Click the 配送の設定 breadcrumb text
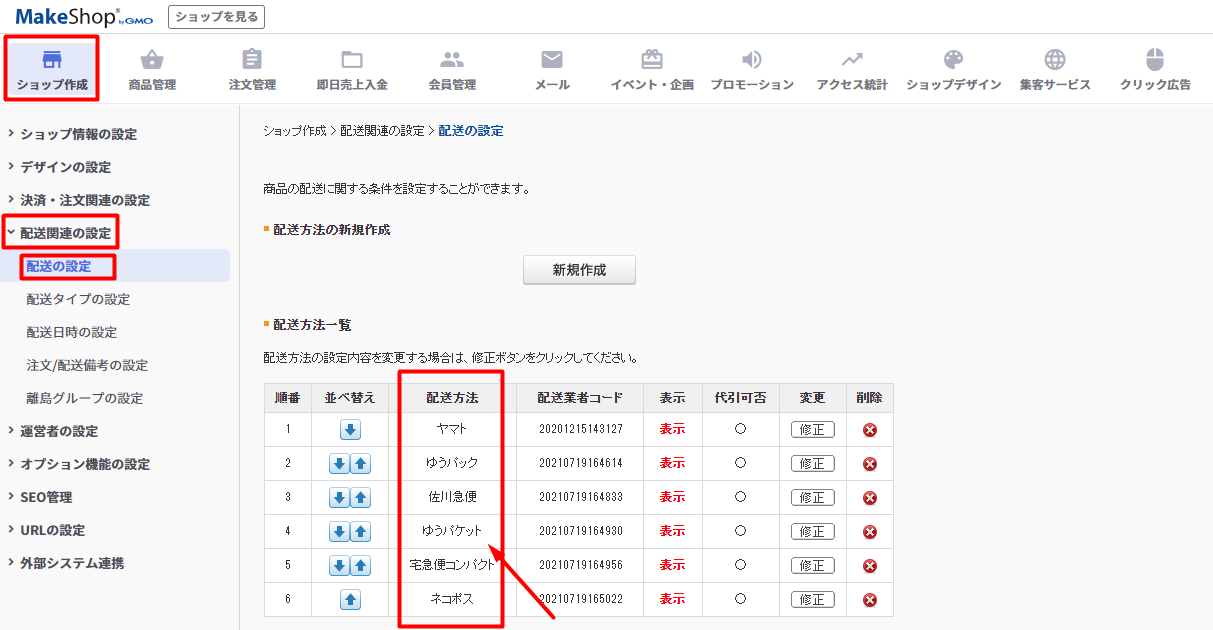Viewport: 1213px width, 630px height. 471,131
